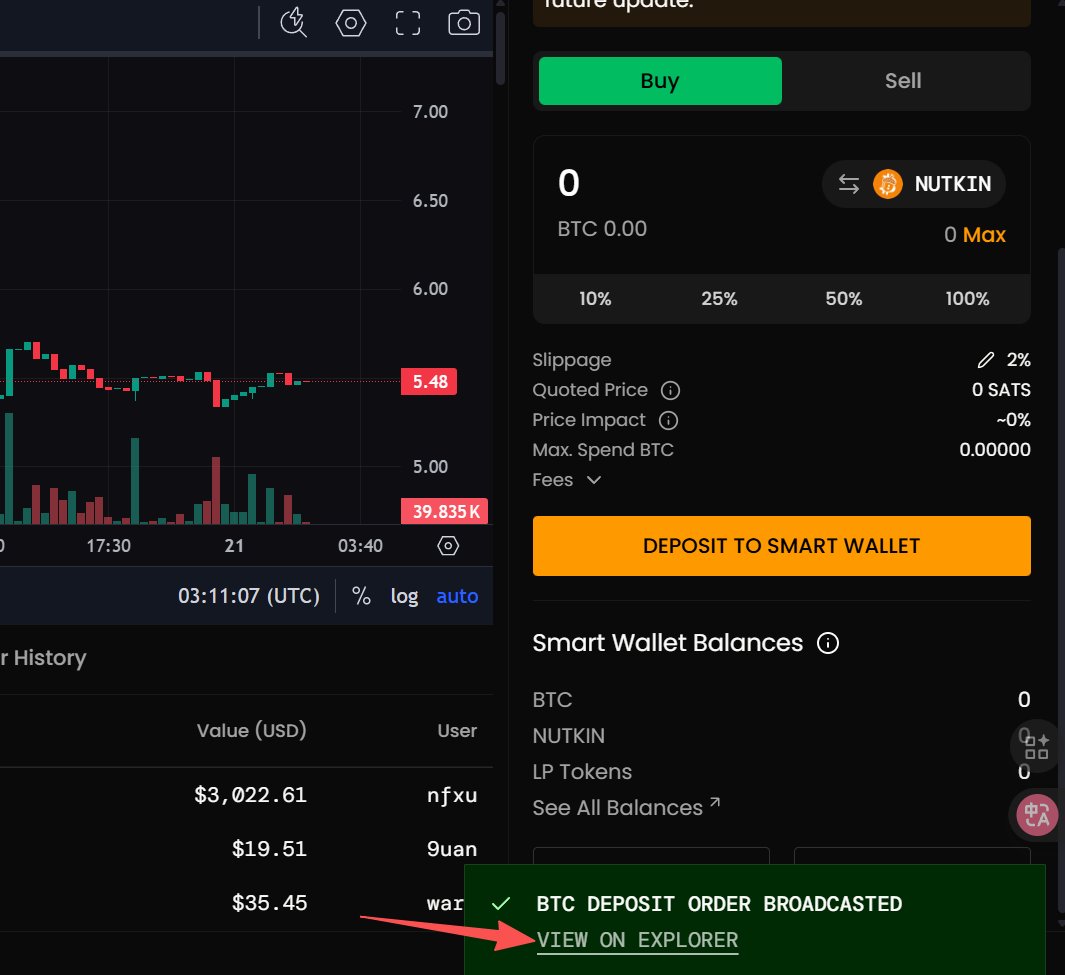
Task: Click the quick search lightning icon
Action: pos(293,22)
